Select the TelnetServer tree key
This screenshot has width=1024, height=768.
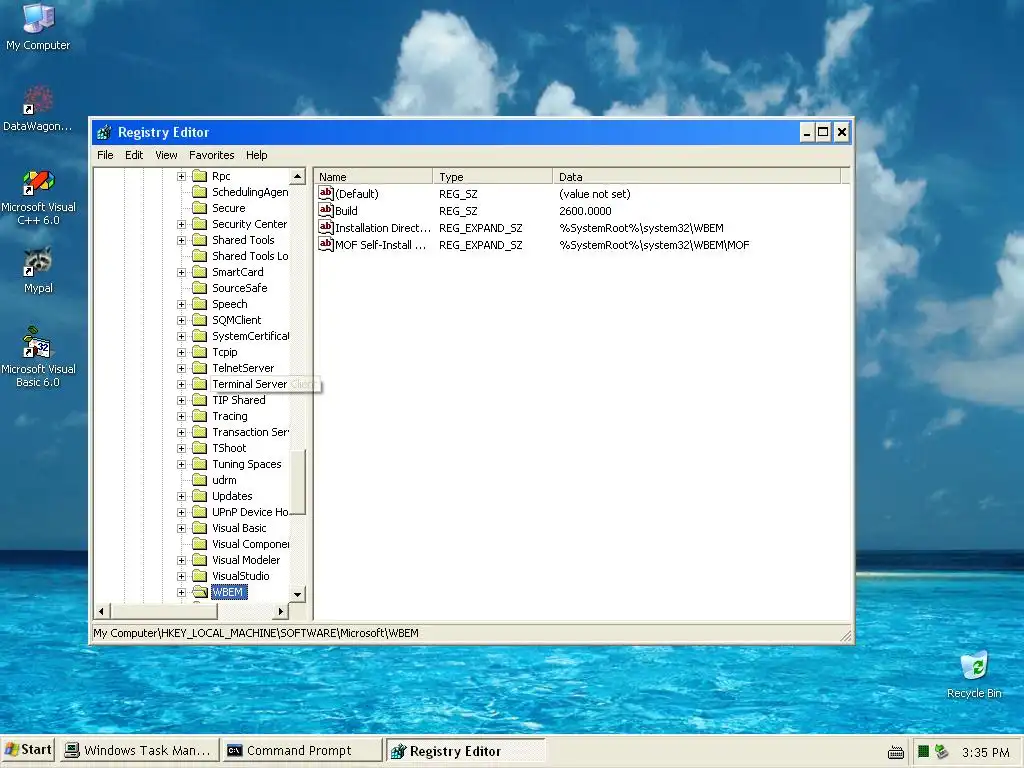click(243, 368)
